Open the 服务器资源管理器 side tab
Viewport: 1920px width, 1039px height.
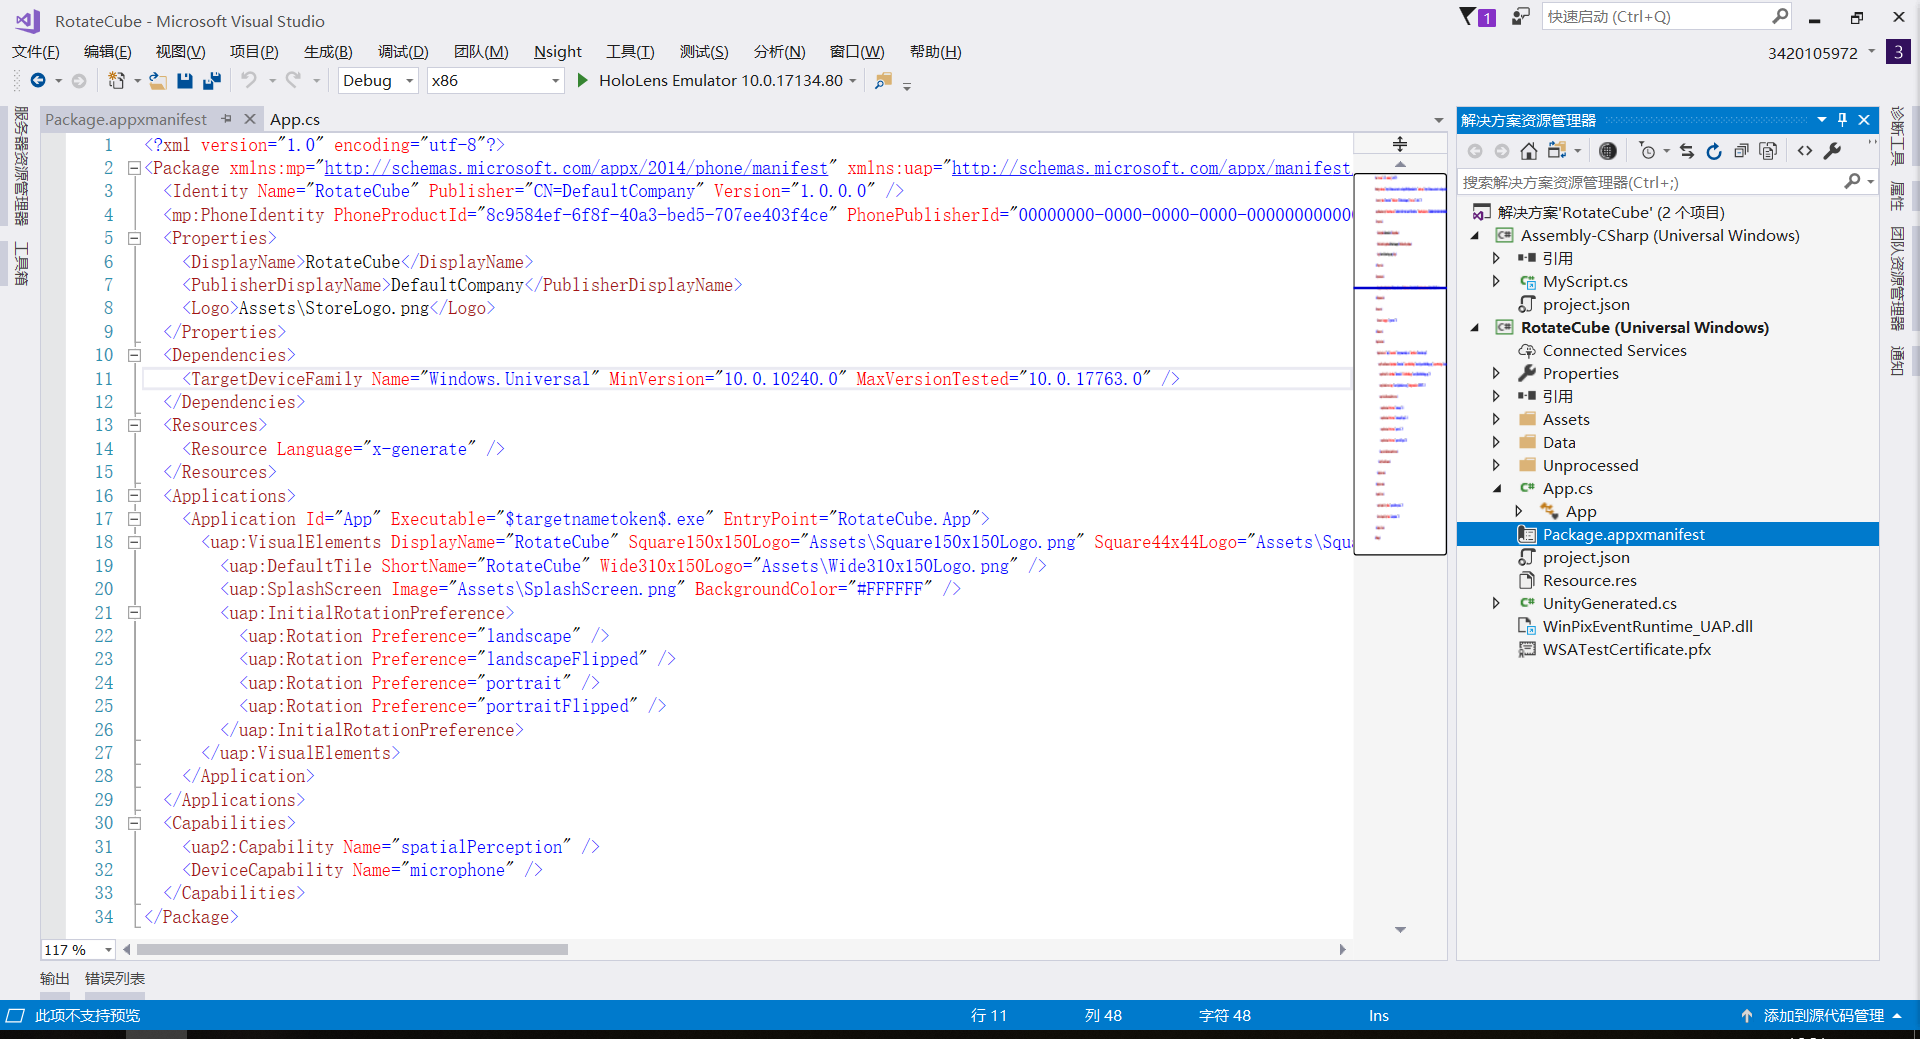point(21,166)
